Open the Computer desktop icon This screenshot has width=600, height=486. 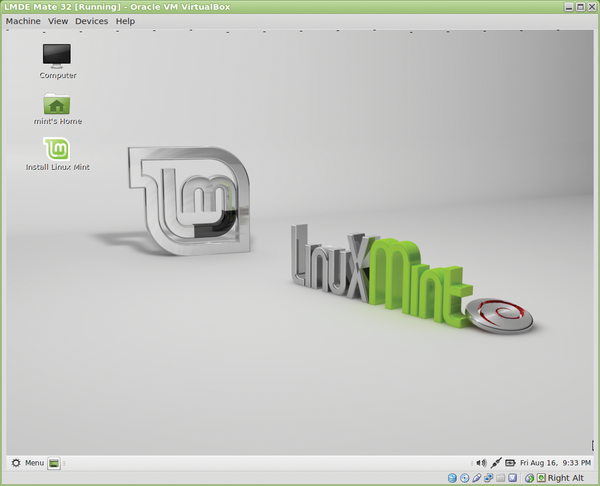coord(57,56)
